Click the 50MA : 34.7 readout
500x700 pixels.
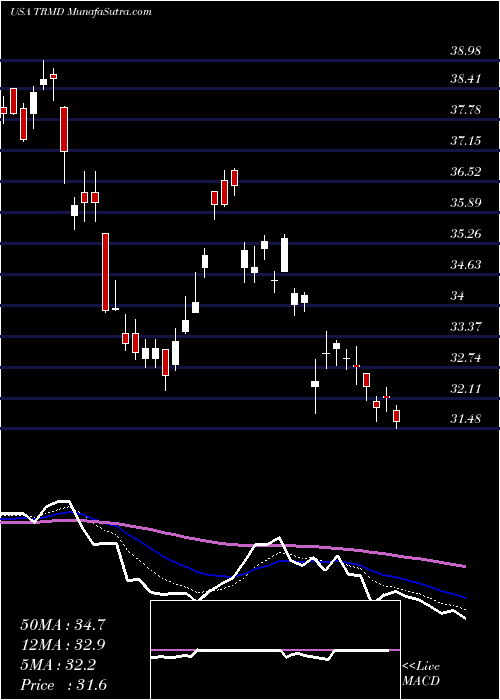click(63, 625)
